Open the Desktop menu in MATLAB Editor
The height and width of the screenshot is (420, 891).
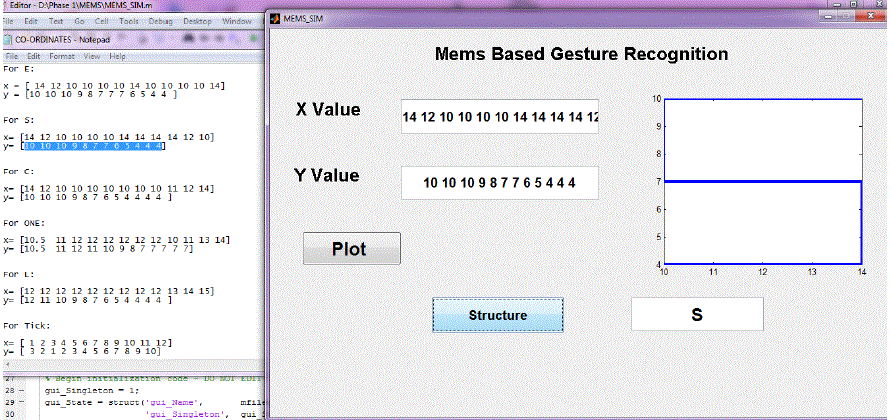pyautogui.click(x=196, y=20)
